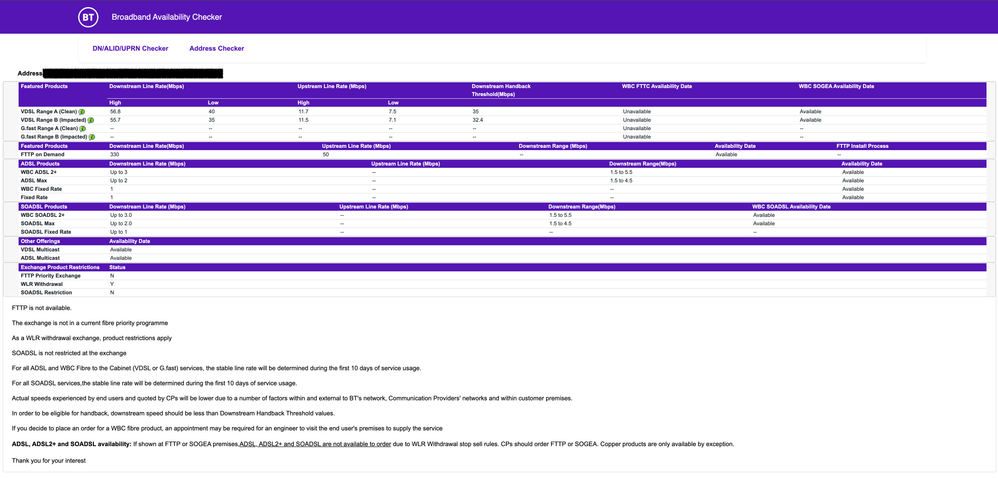Select the Address label text
998x478 pixels.
[30, 73]
